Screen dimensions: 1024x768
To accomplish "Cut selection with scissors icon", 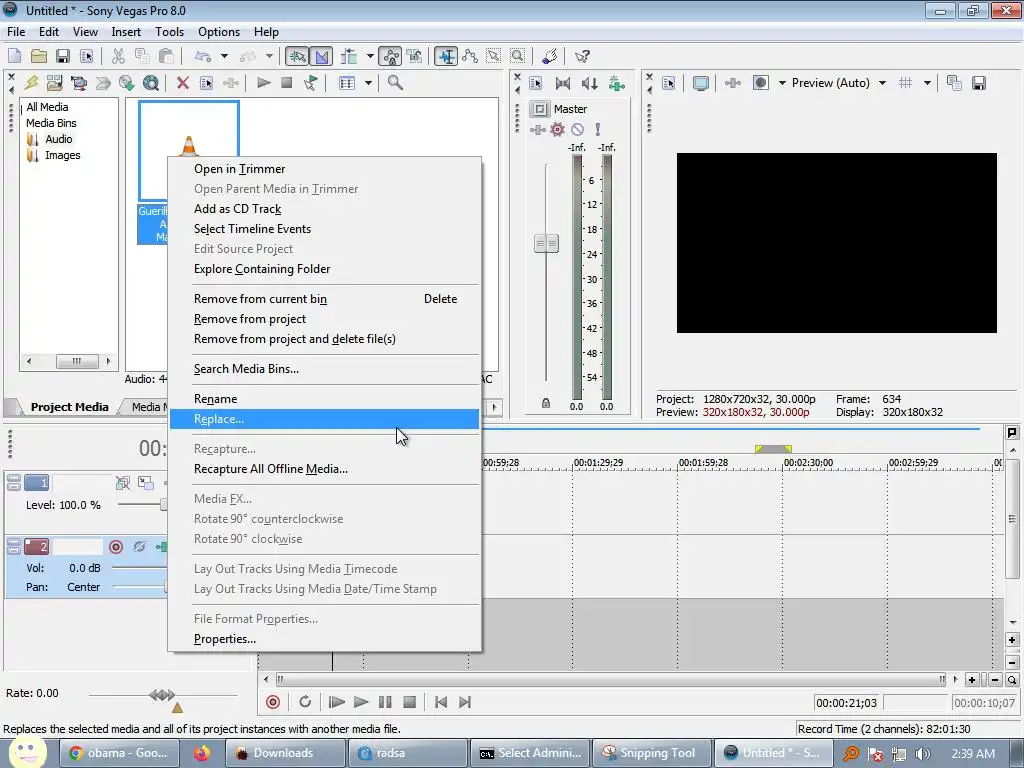I will (x=118, y=56).
